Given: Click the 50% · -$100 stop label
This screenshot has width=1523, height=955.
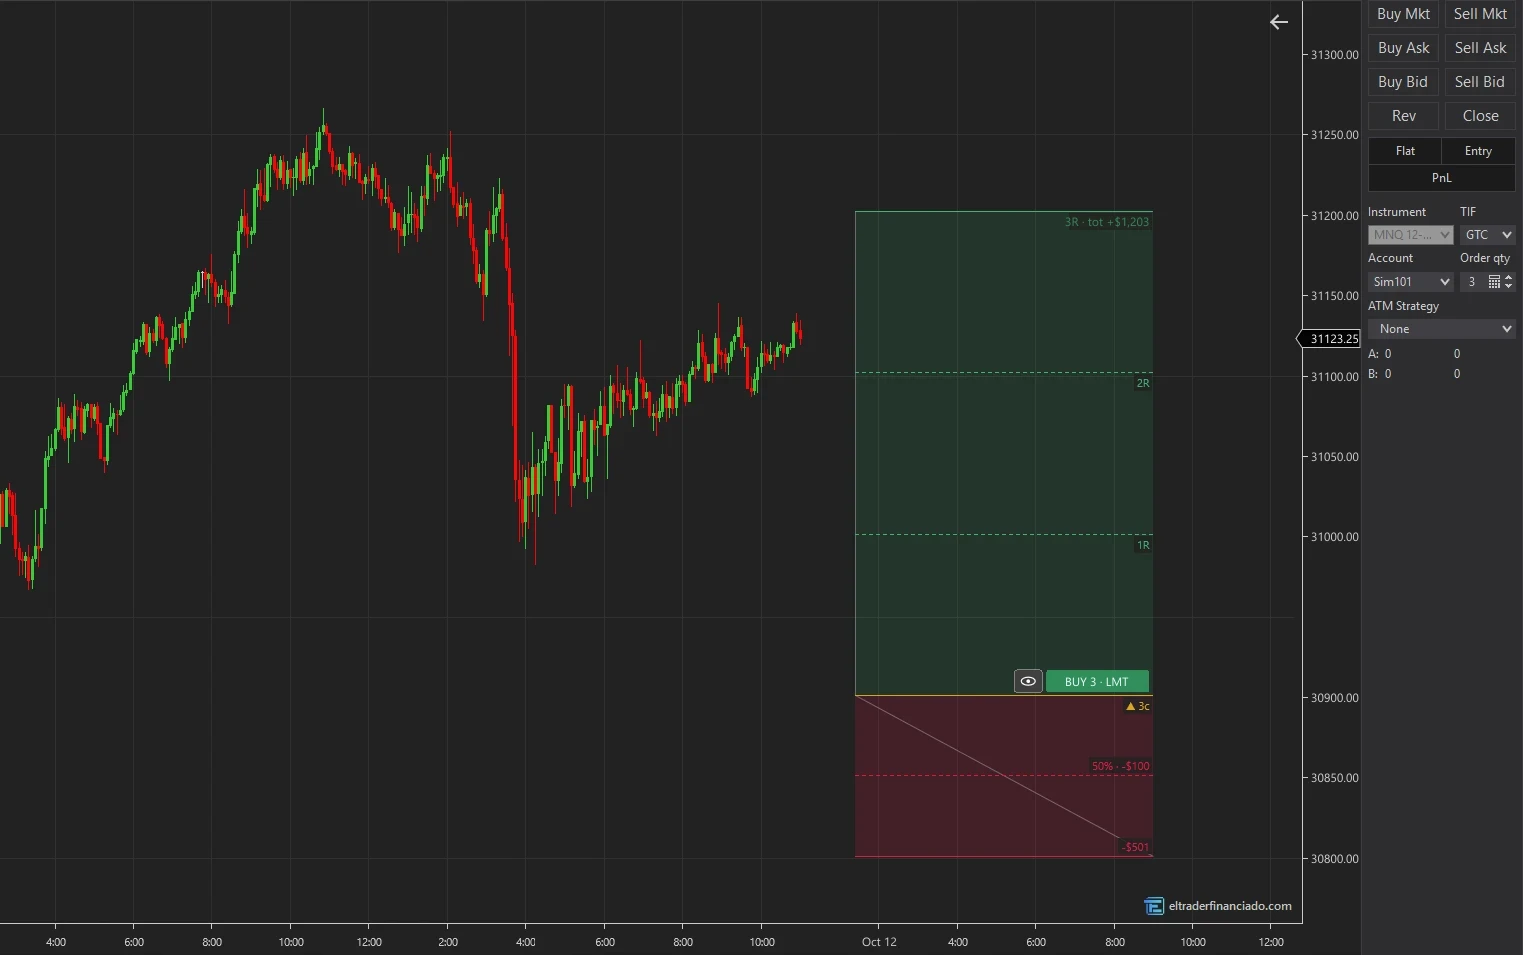Looking at the screenshot, I should pos(1120,766).
